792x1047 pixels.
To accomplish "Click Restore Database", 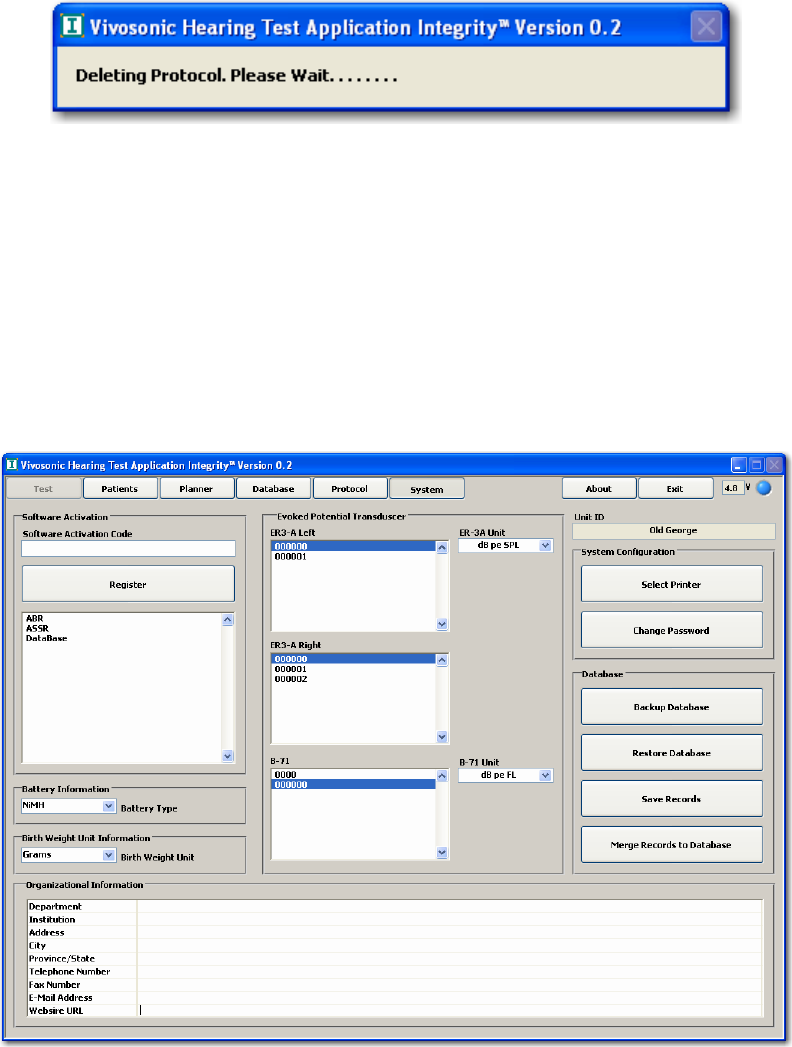I will [671, 753].
